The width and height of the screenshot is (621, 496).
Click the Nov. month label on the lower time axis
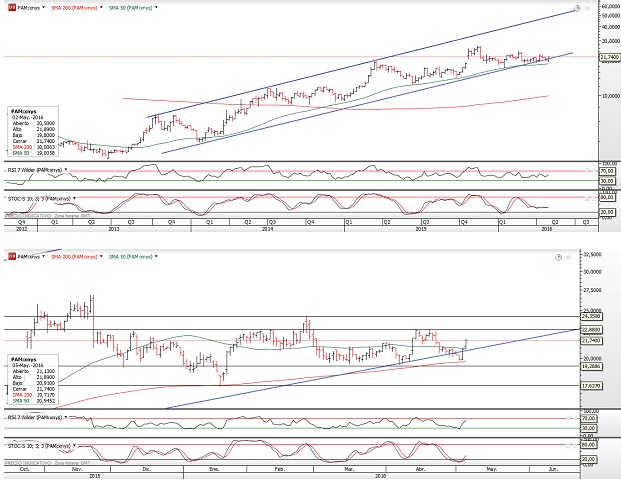tap(77, 469)
